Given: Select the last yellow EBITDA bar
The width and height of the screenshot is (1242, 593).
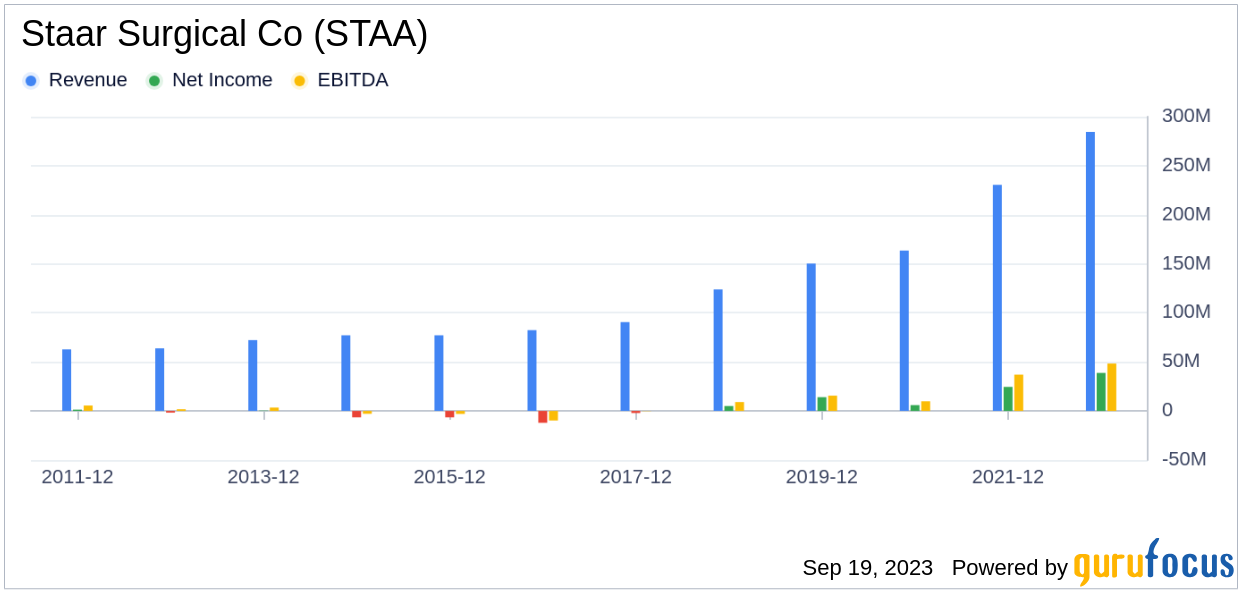Looking at the screenshot, I should pyautogui.click(x=1112, y=387).
